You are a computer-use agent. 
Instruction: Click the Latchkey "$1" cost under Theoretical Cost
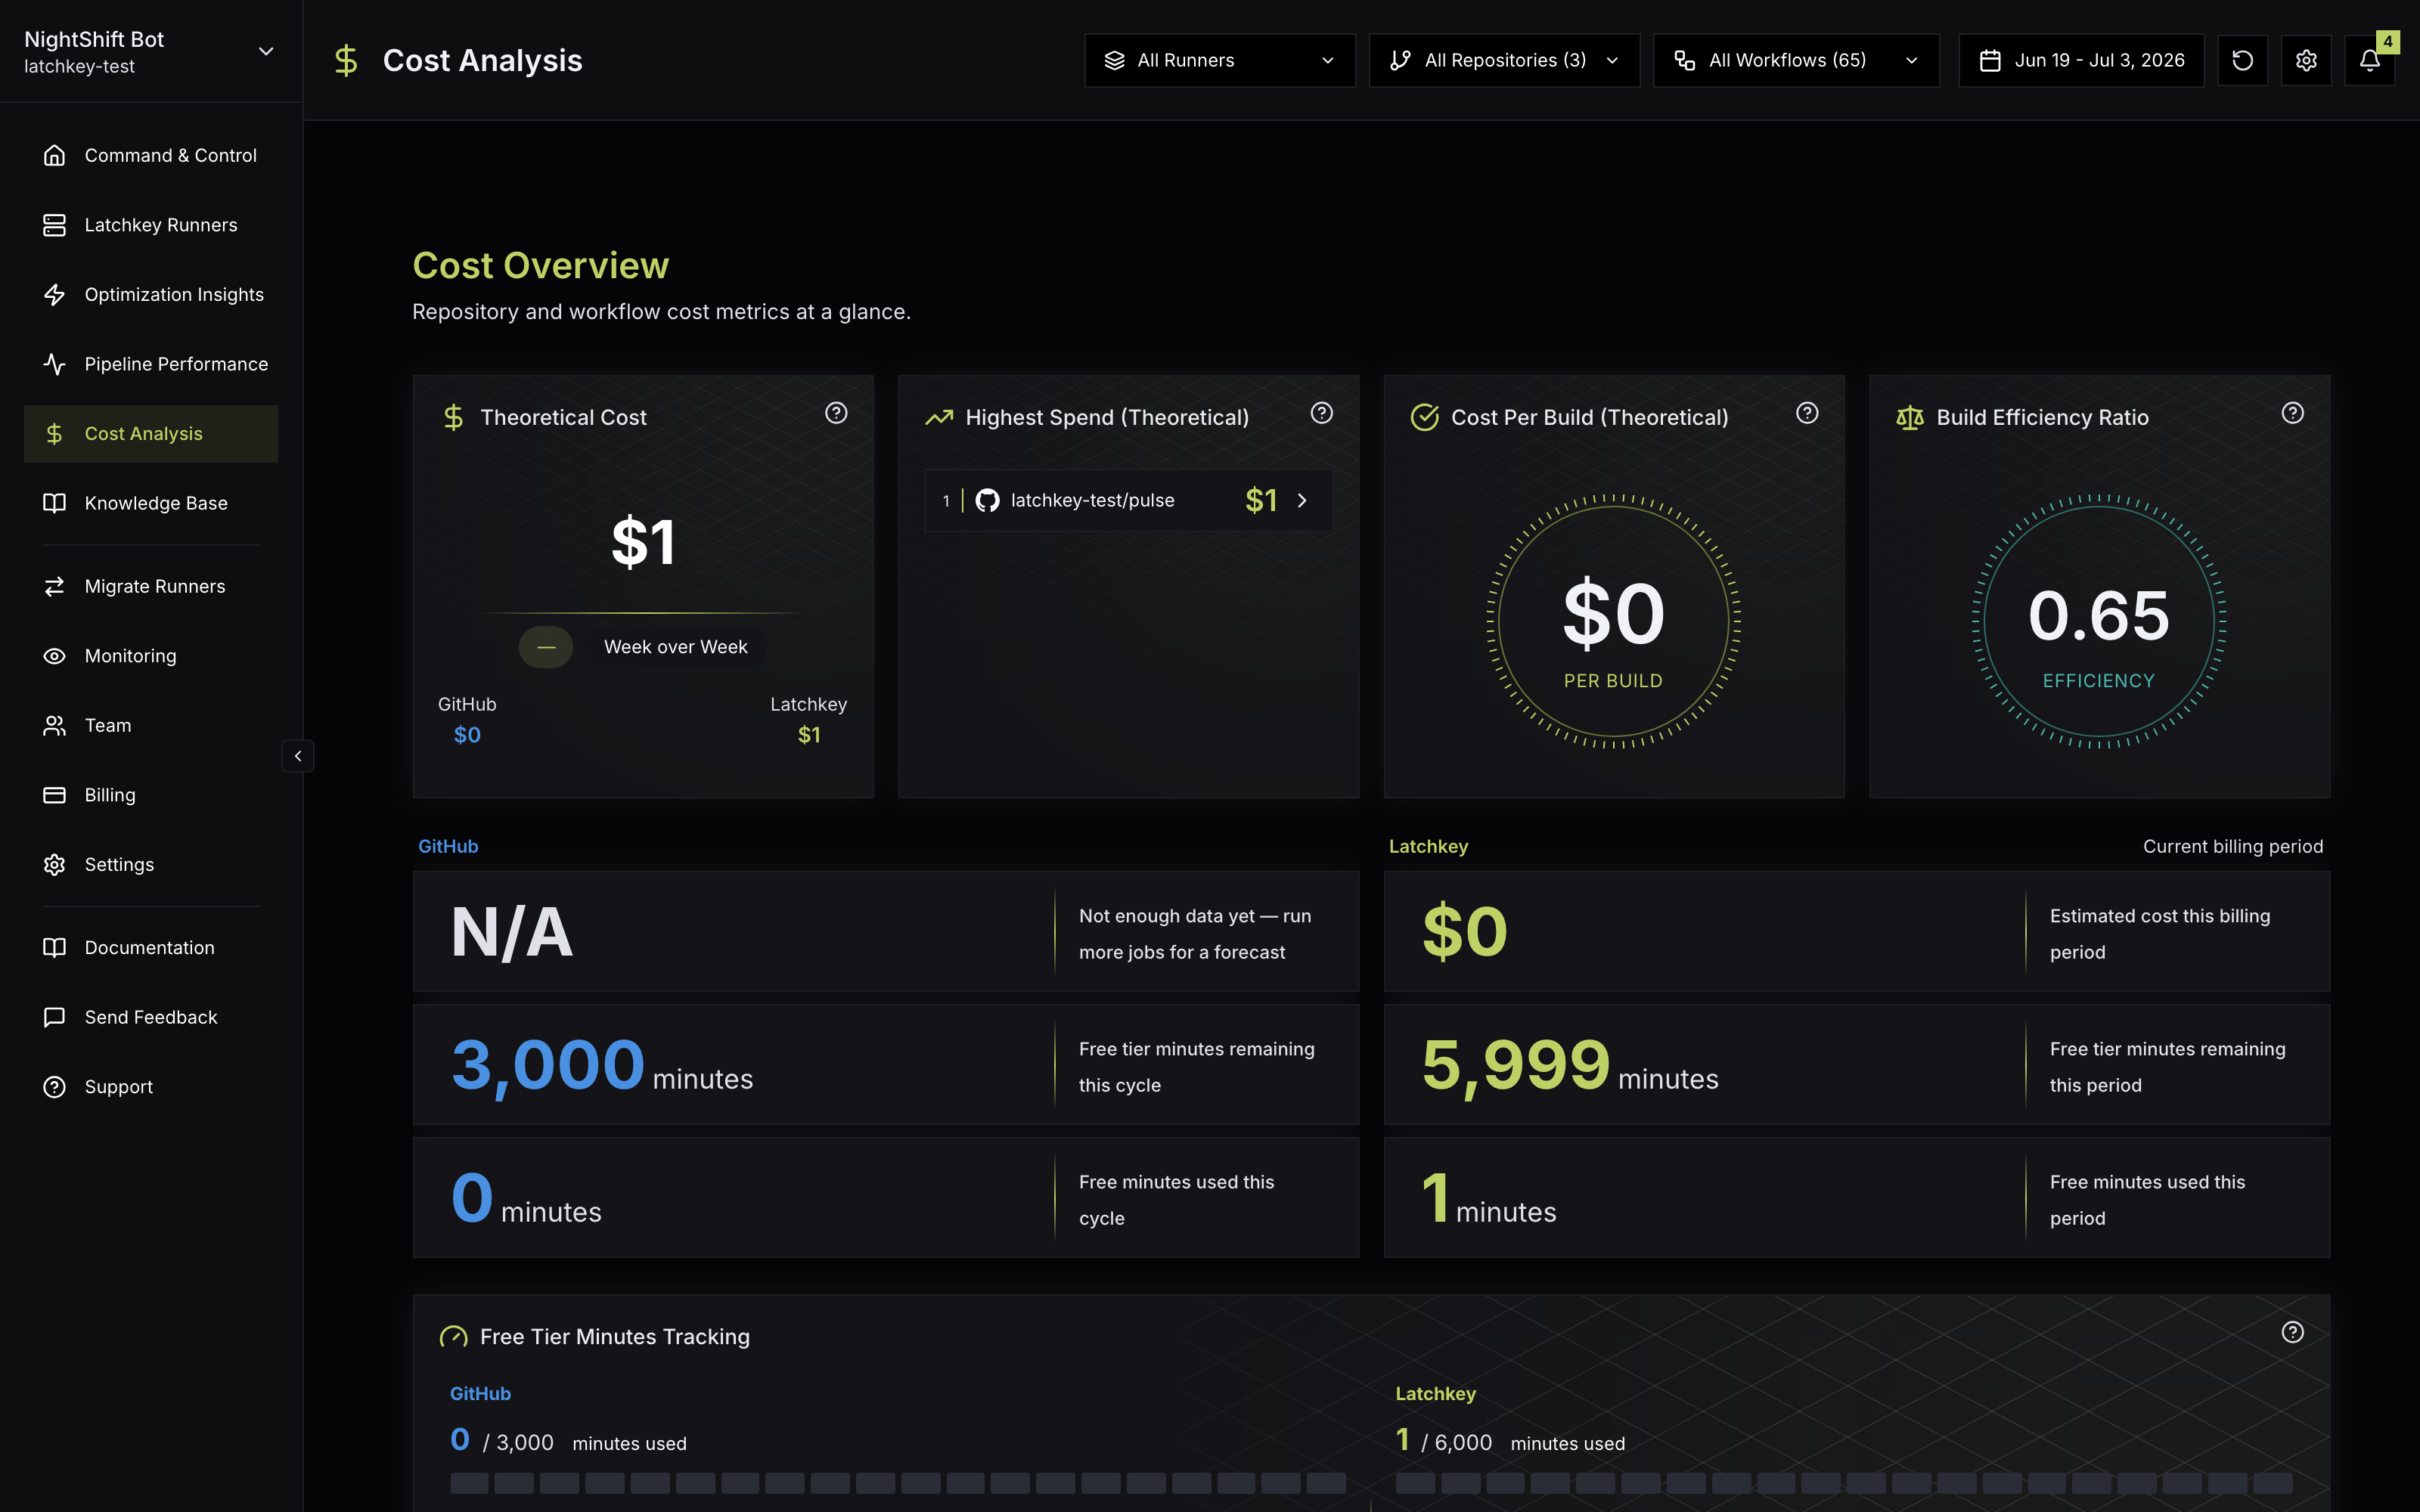pos(809,735)
